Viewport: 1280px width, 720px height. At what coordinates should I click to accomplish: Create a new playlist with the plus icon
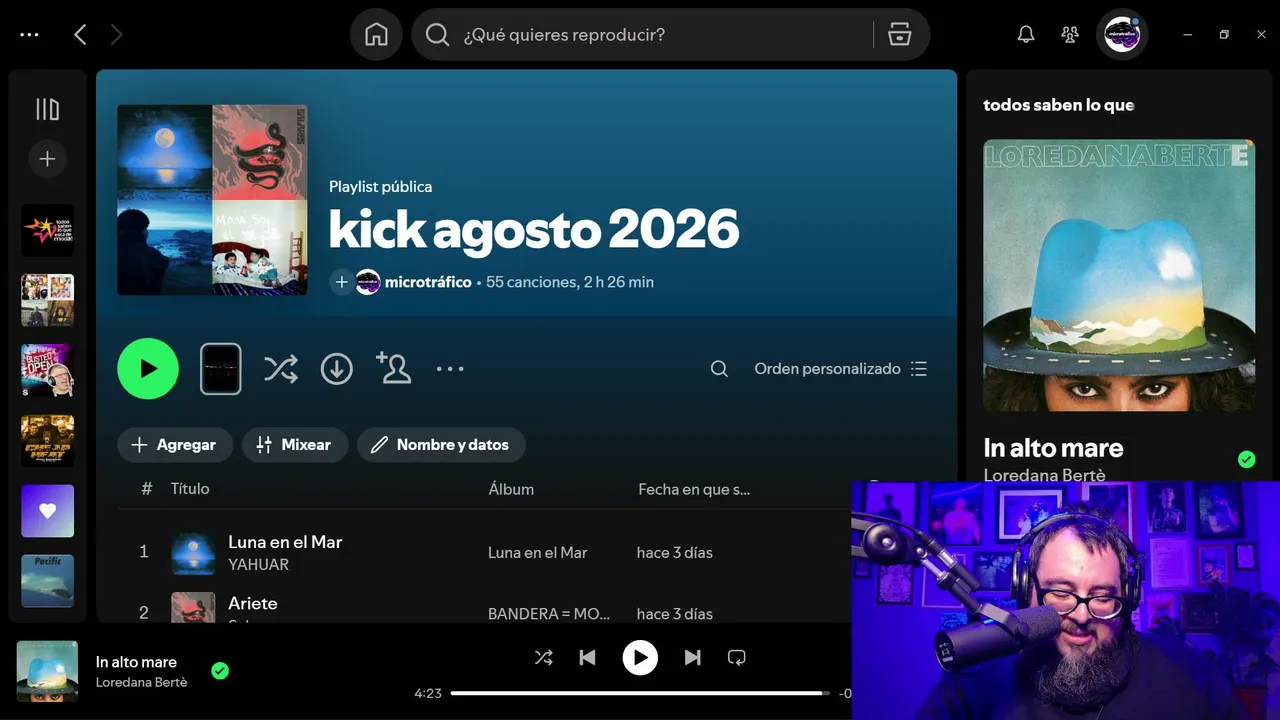coord(47,158)
